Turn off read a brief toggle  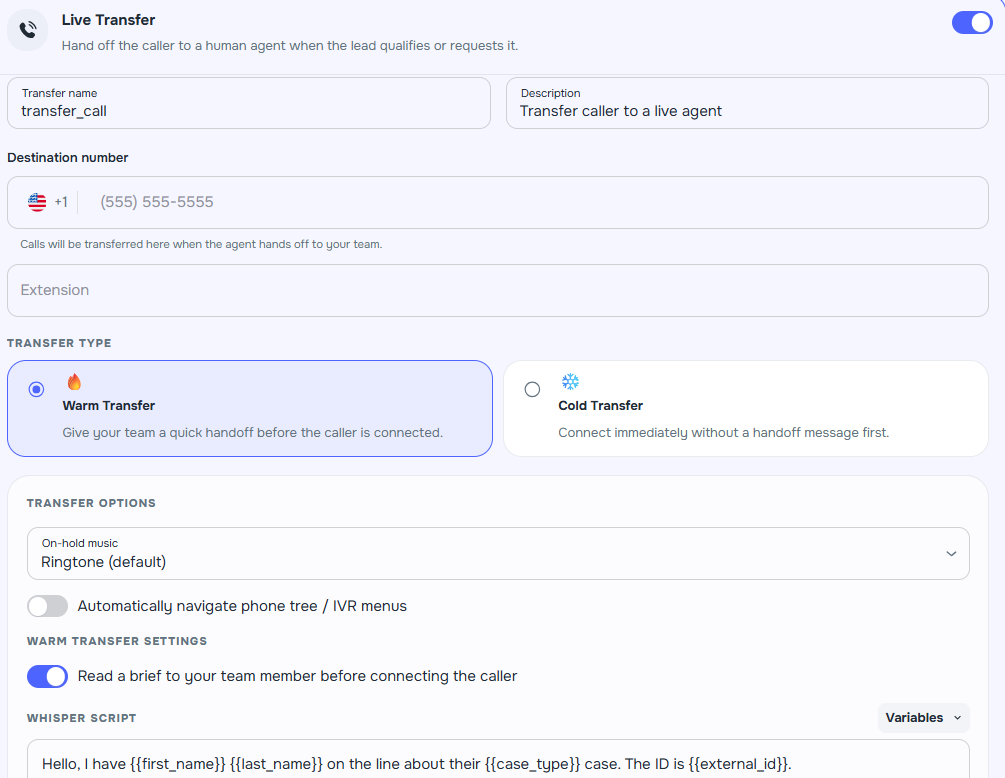[x=47, y=676]
